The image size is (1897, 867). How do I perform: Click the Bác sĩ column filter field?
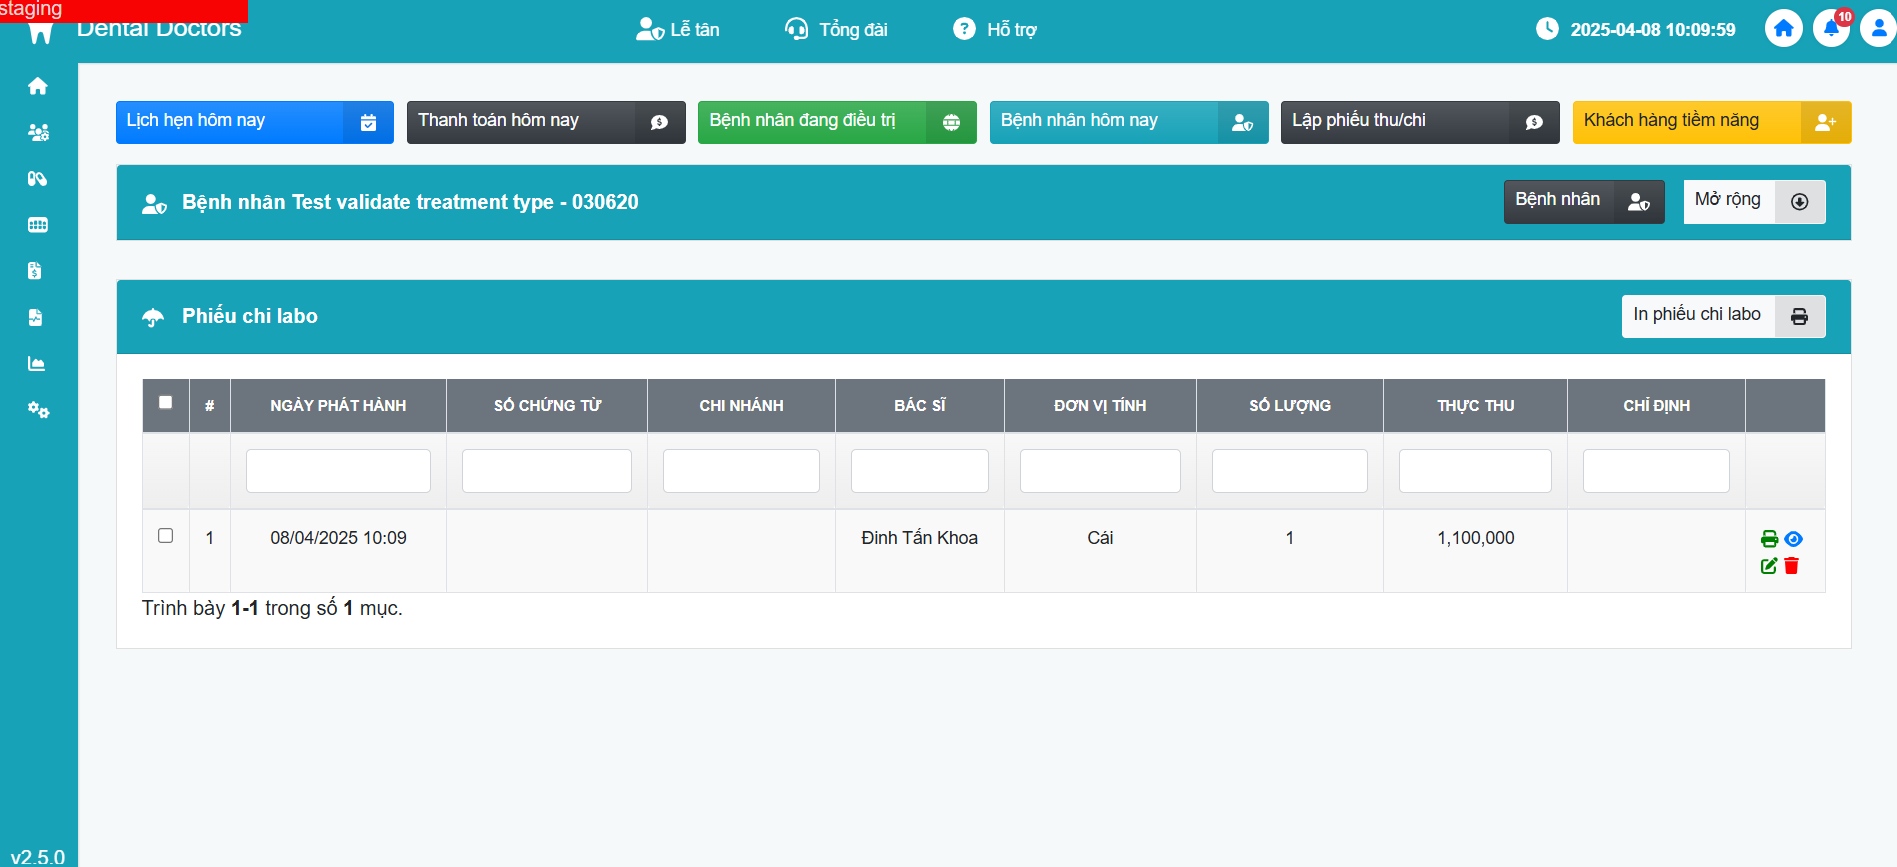[919, 471]
